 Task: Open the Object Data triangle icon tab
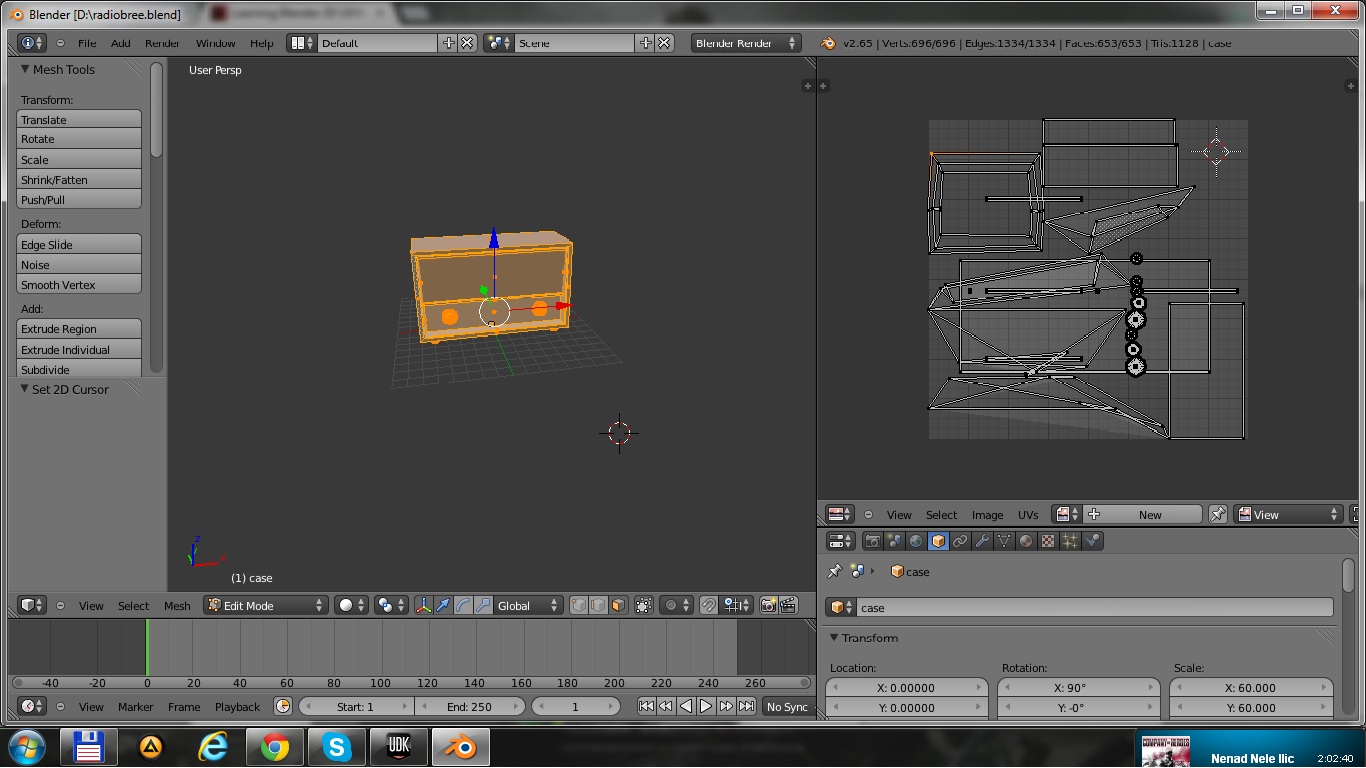coord(1004,541)
